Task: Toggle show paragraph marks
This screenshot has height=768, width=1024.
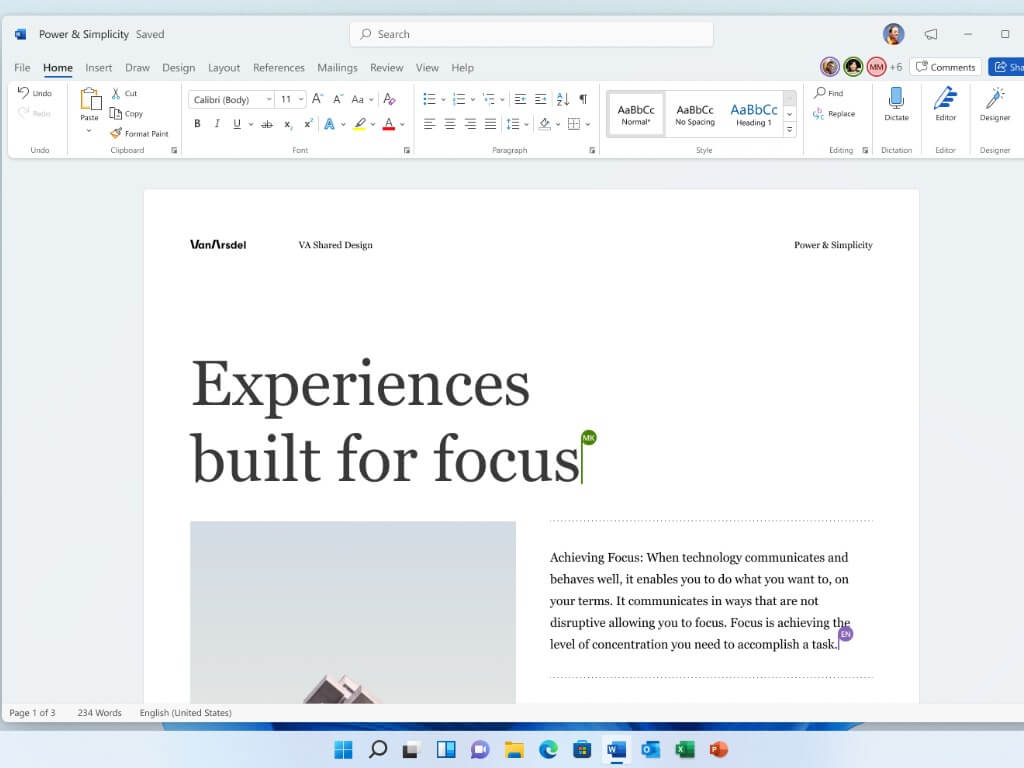Action: pyautogui.click(x=583, y=99)
